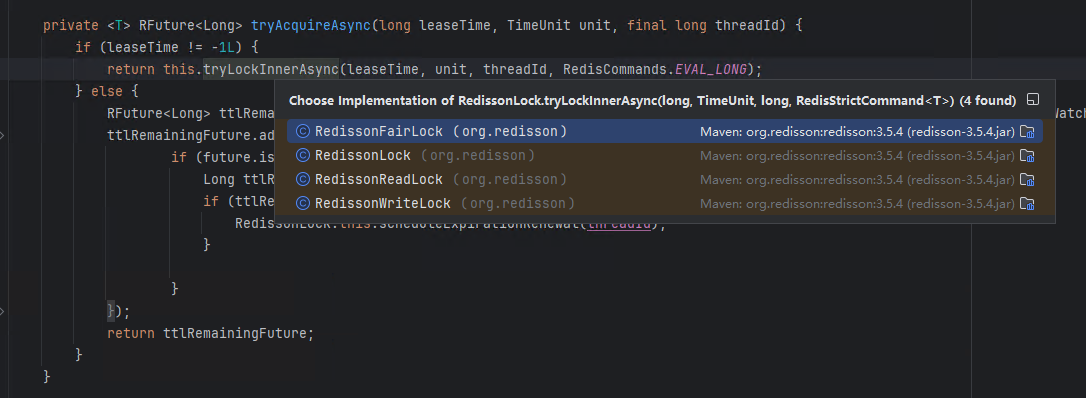This screenshot has width=1086, height=398.
Task: Click the tryAcquireAsync method name
Action: pos(311,26)
